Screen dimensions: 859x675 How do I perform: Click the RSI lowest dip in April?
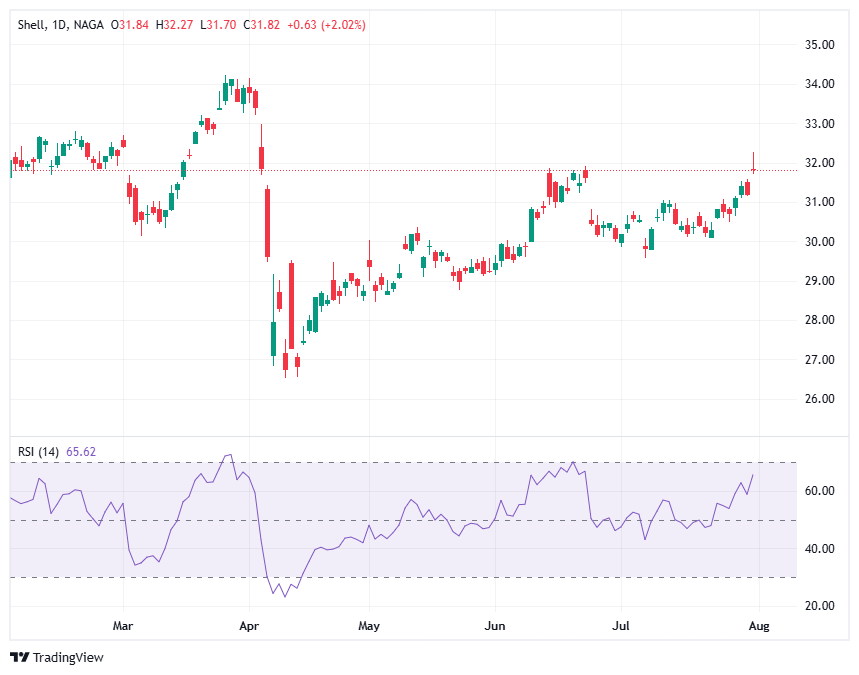pos(285,597)
